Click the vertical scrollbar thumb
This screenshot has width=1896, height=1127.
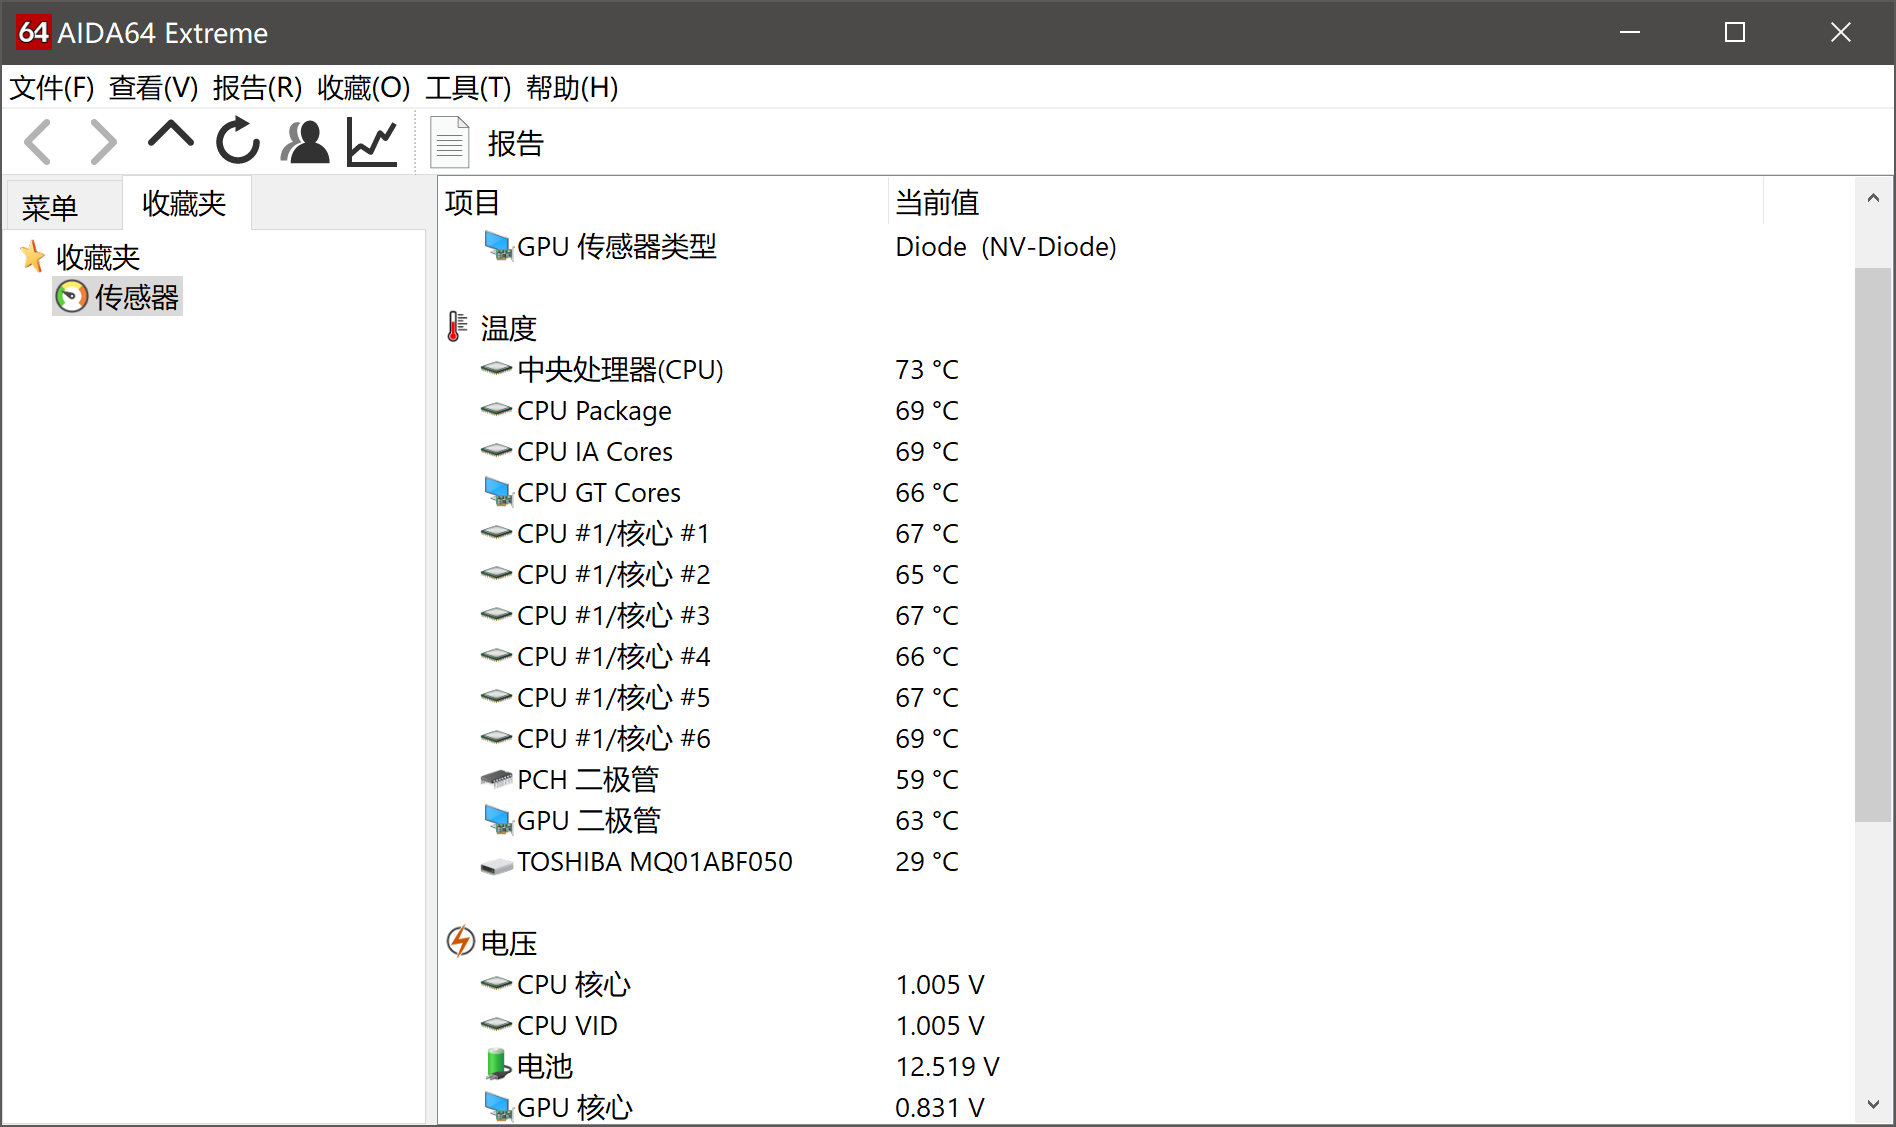(x=1873, y=545)
